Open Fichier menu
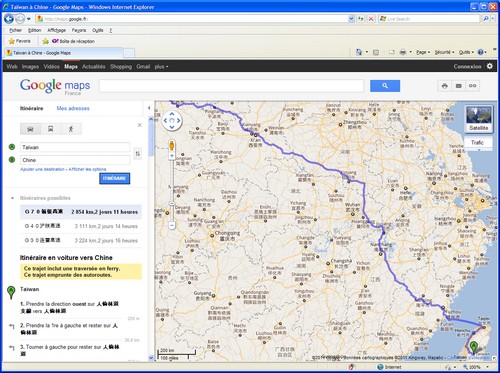The width and height of the screenshot is (500, 373). coord(15,30)
